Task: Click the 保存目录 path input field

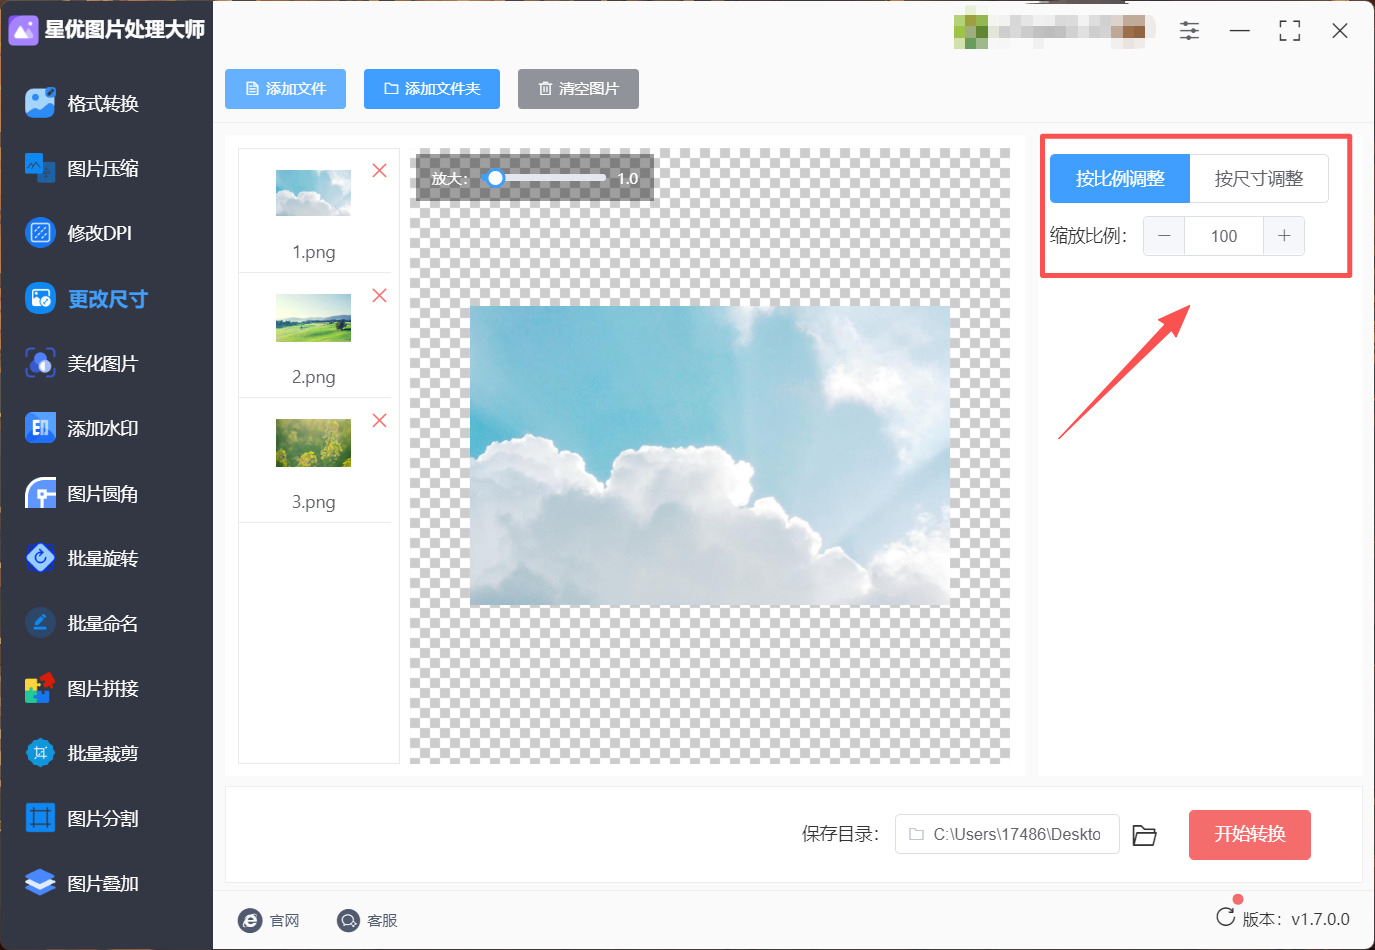Action: tap(1007, 834)
